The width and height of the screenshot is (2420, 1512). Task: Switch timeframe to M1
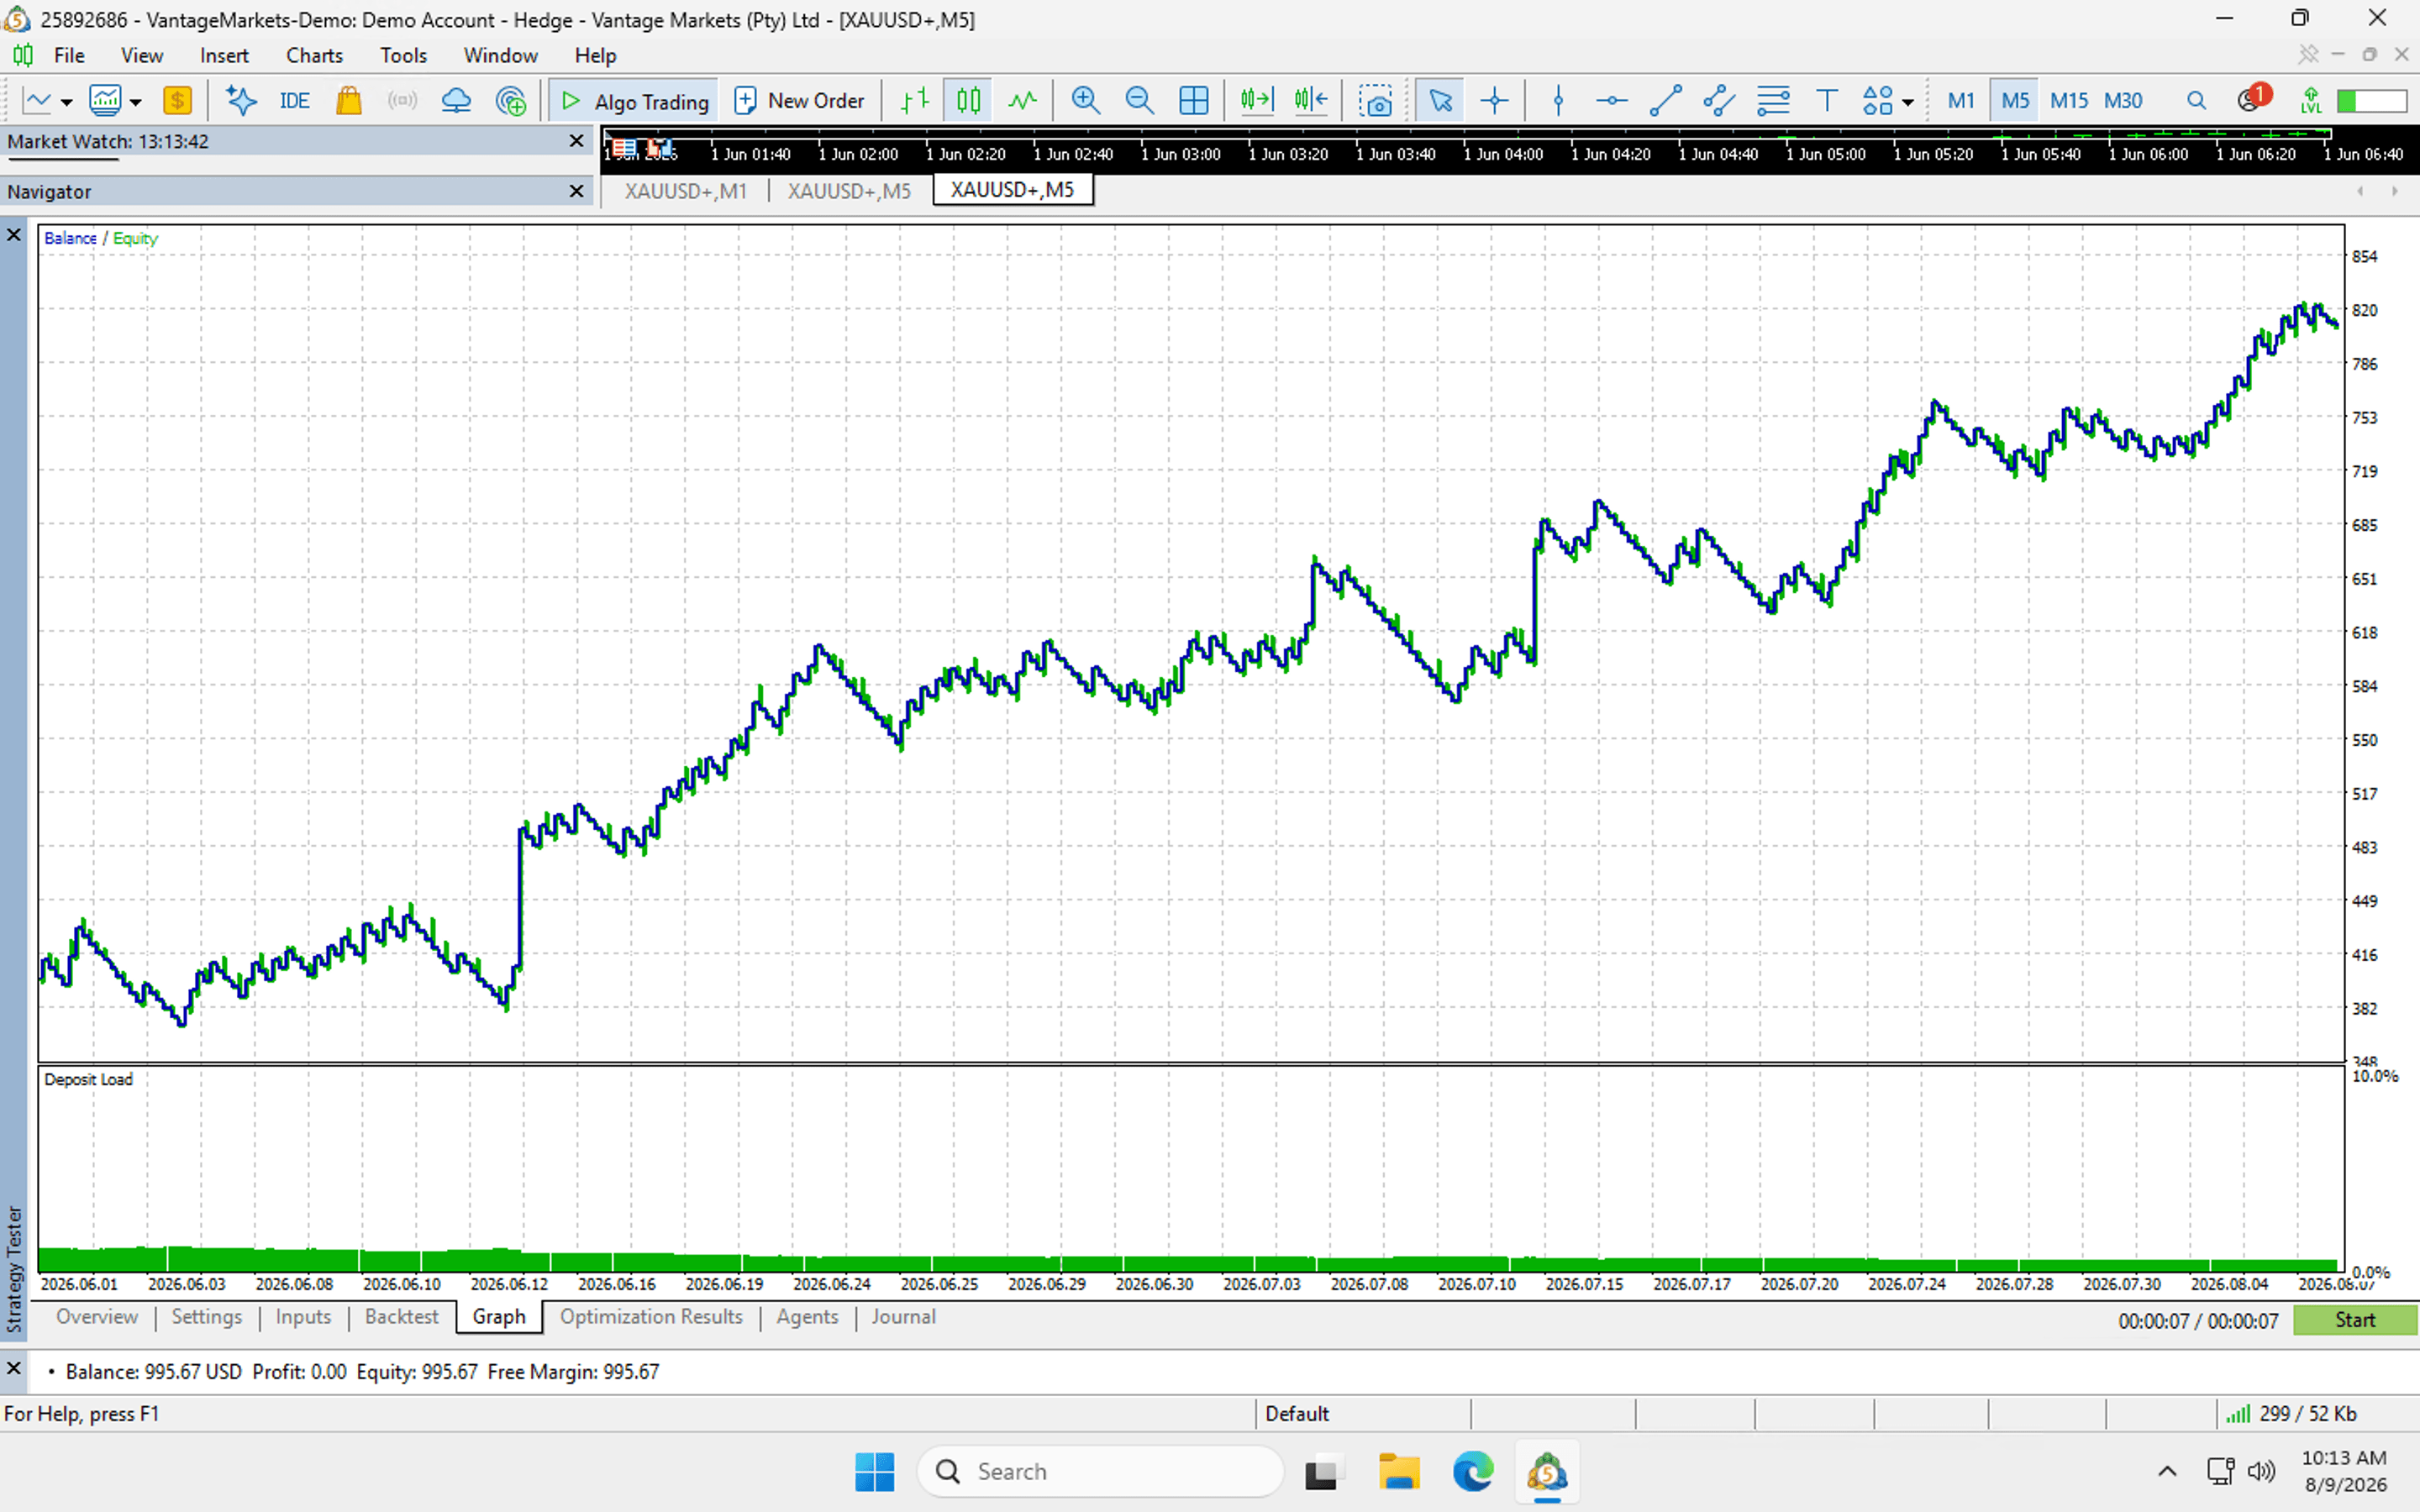pyautogui.click(x=1961, y=101)
